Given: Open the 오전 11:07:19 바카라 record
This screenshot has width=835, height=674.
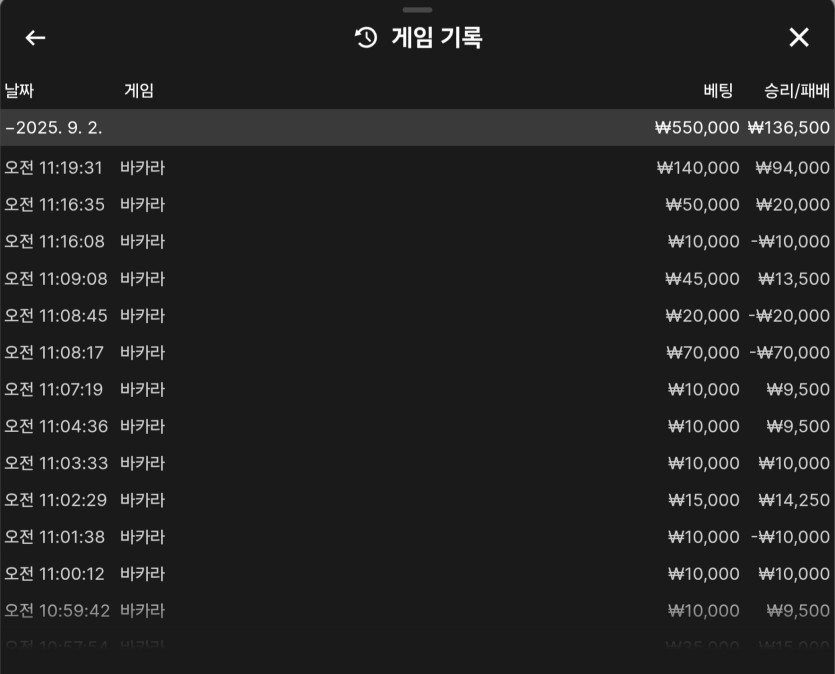Looking at the screenshot, I should [x=418, y=389].
